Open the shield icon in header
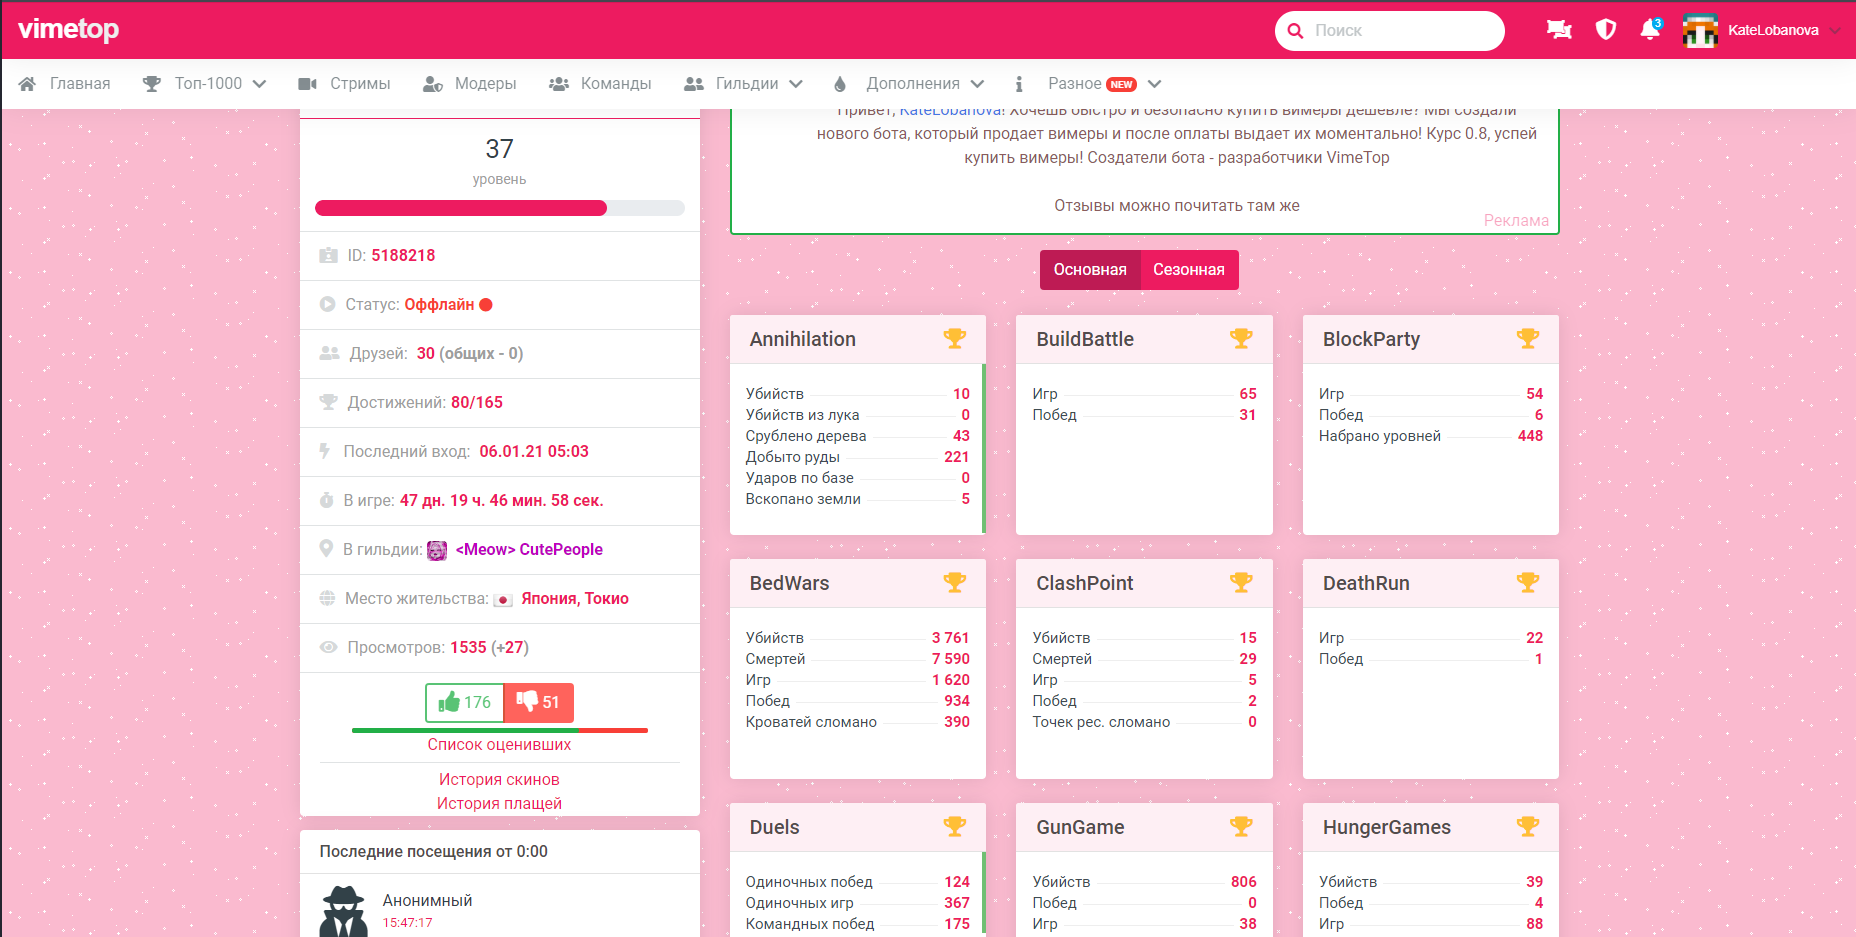Screen dimensions: 1856x937 tap(1606, 30)
